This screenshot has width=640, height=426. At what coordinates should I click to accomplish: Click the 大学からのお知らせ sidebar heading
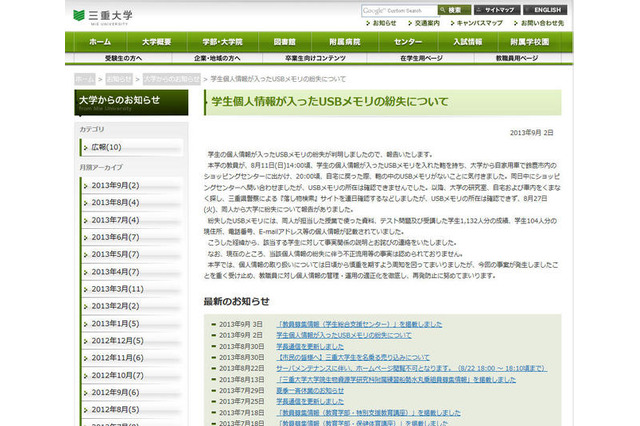coord(131,103)
